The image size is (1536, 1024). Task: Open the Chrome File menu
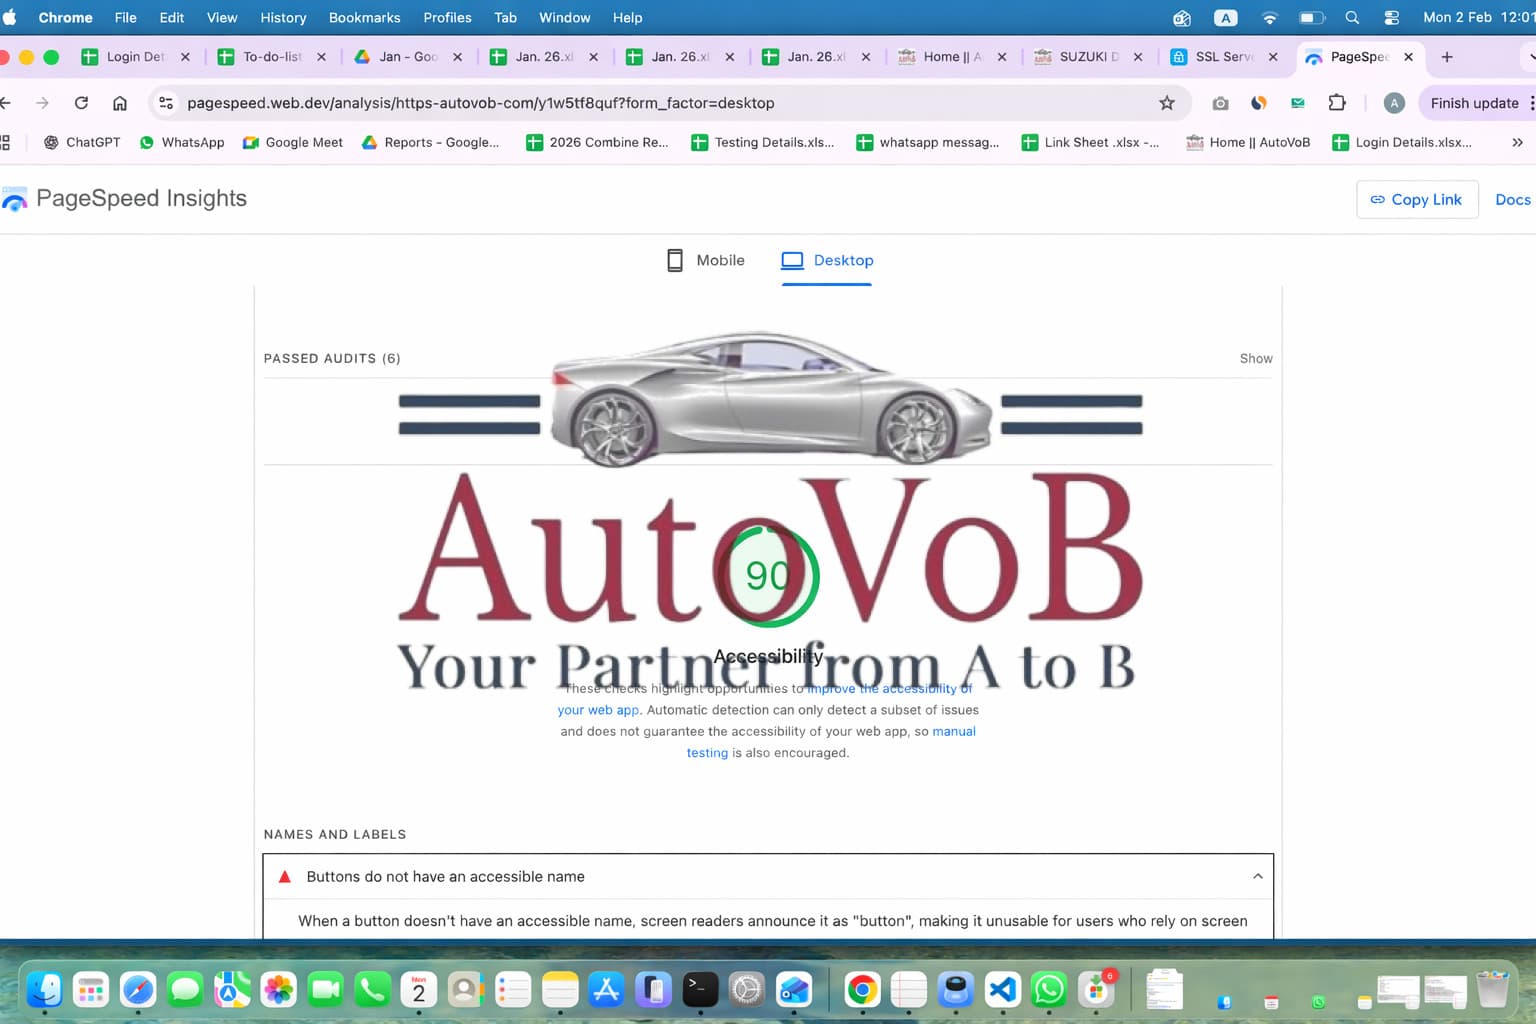(x=125, y=18)
